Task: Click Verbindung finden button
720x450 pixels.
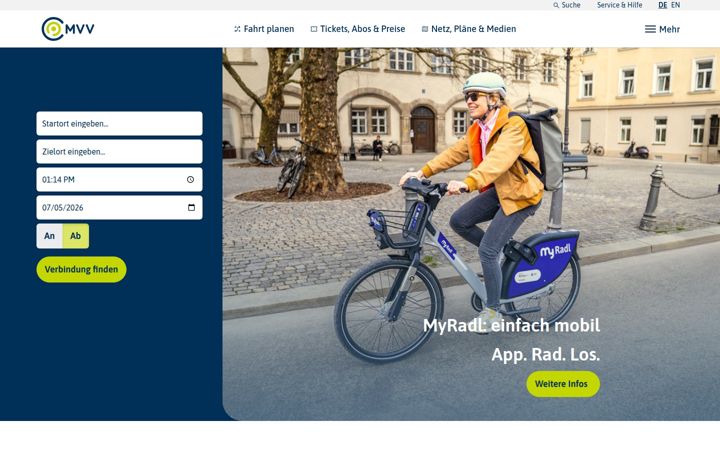Action: point(81,270)
